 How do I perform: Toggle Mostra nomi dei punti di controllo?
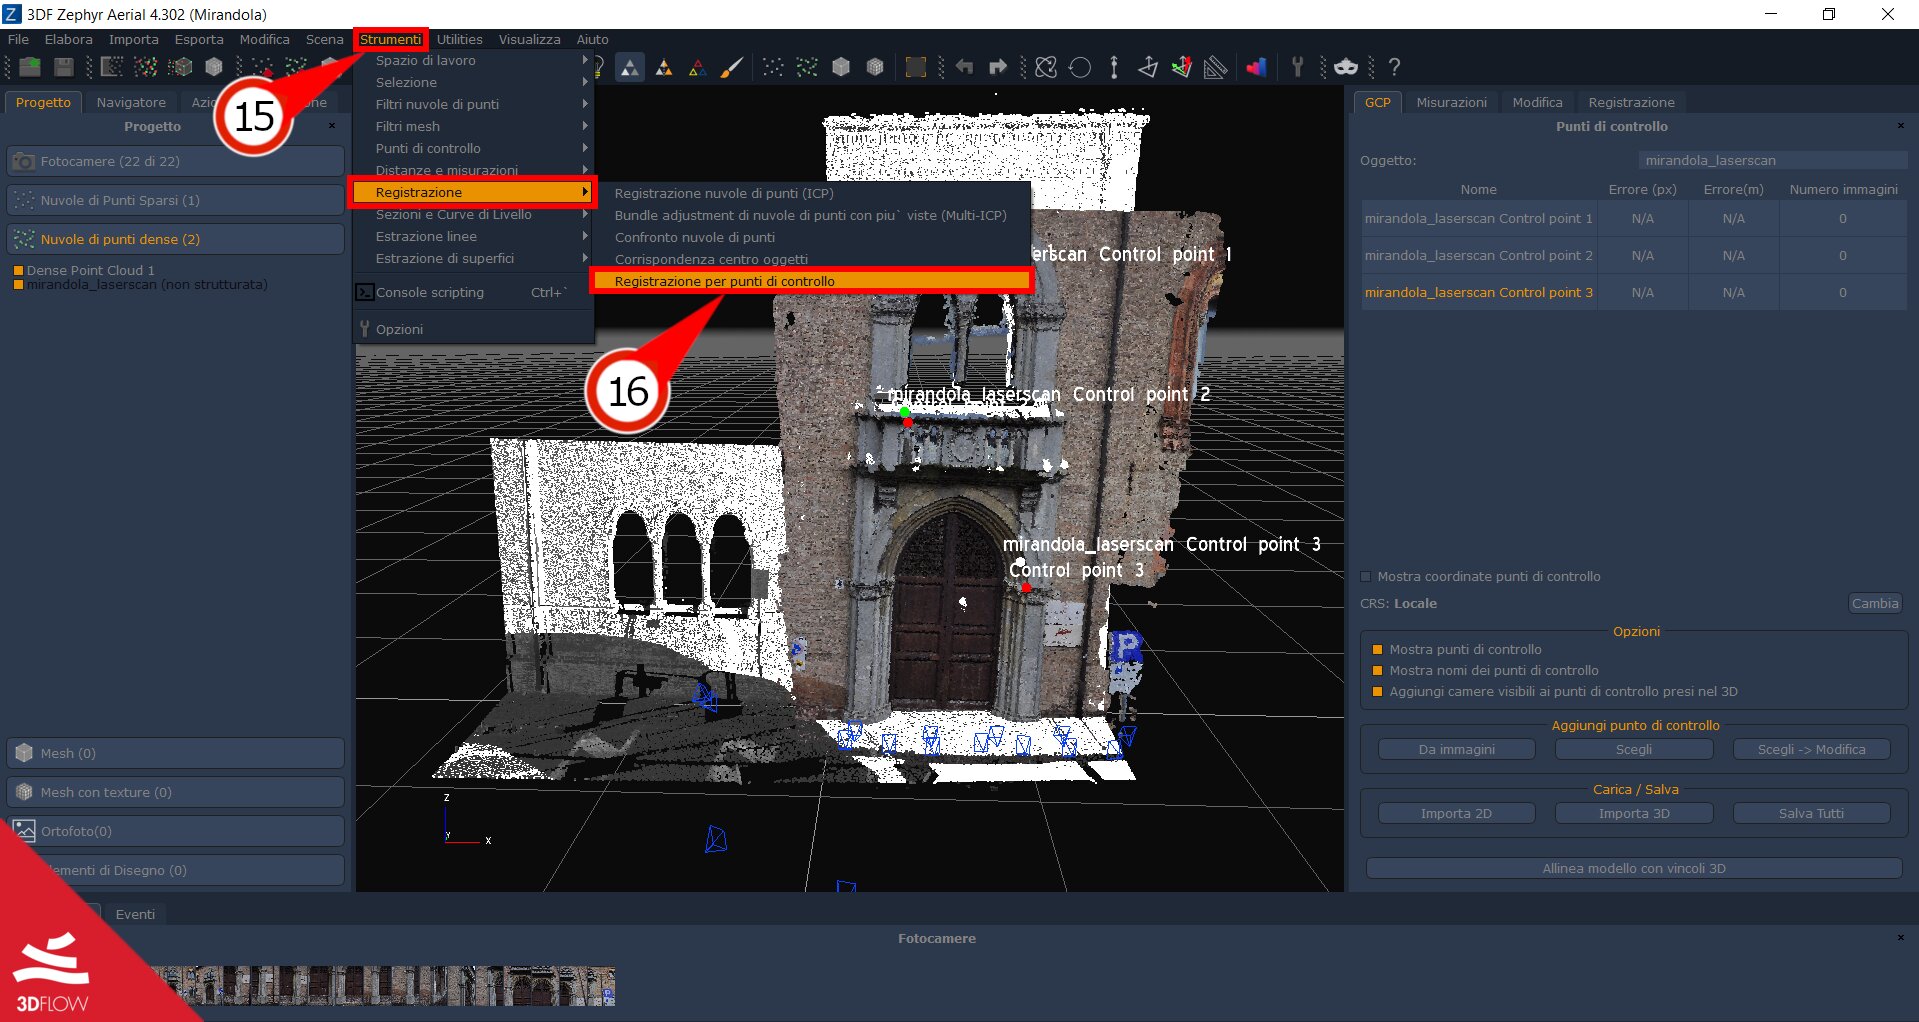[x=1377, y=671]
